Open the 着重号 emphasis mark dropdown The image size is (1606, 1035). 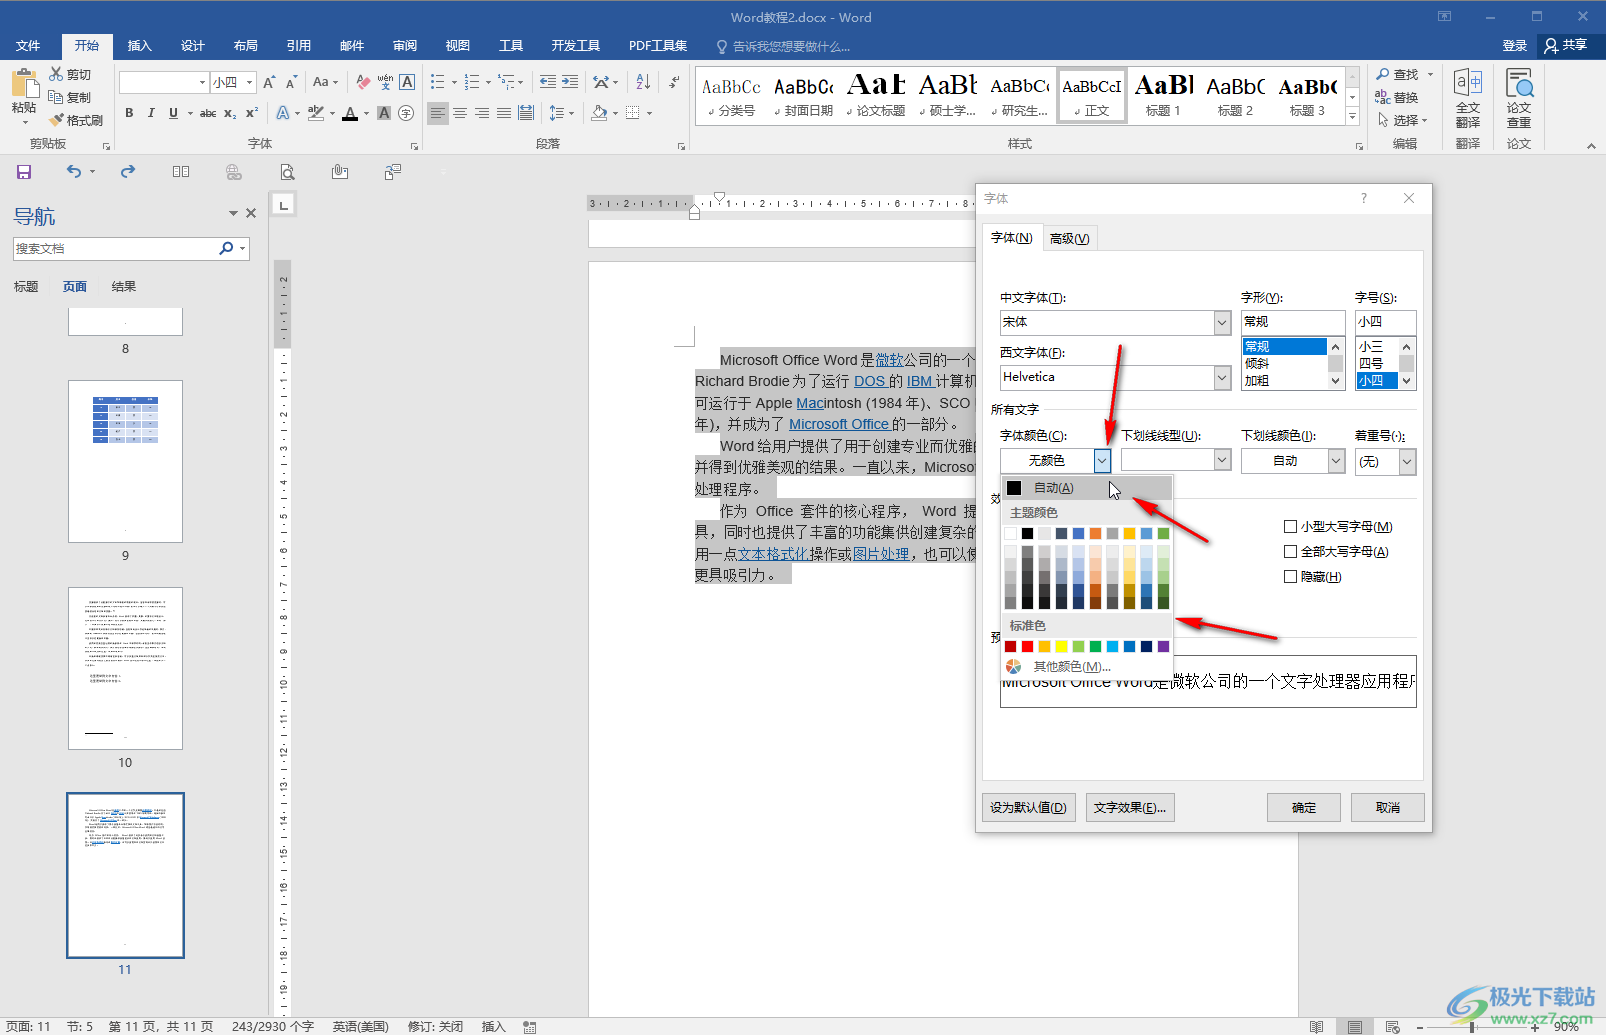[1407, 461]
